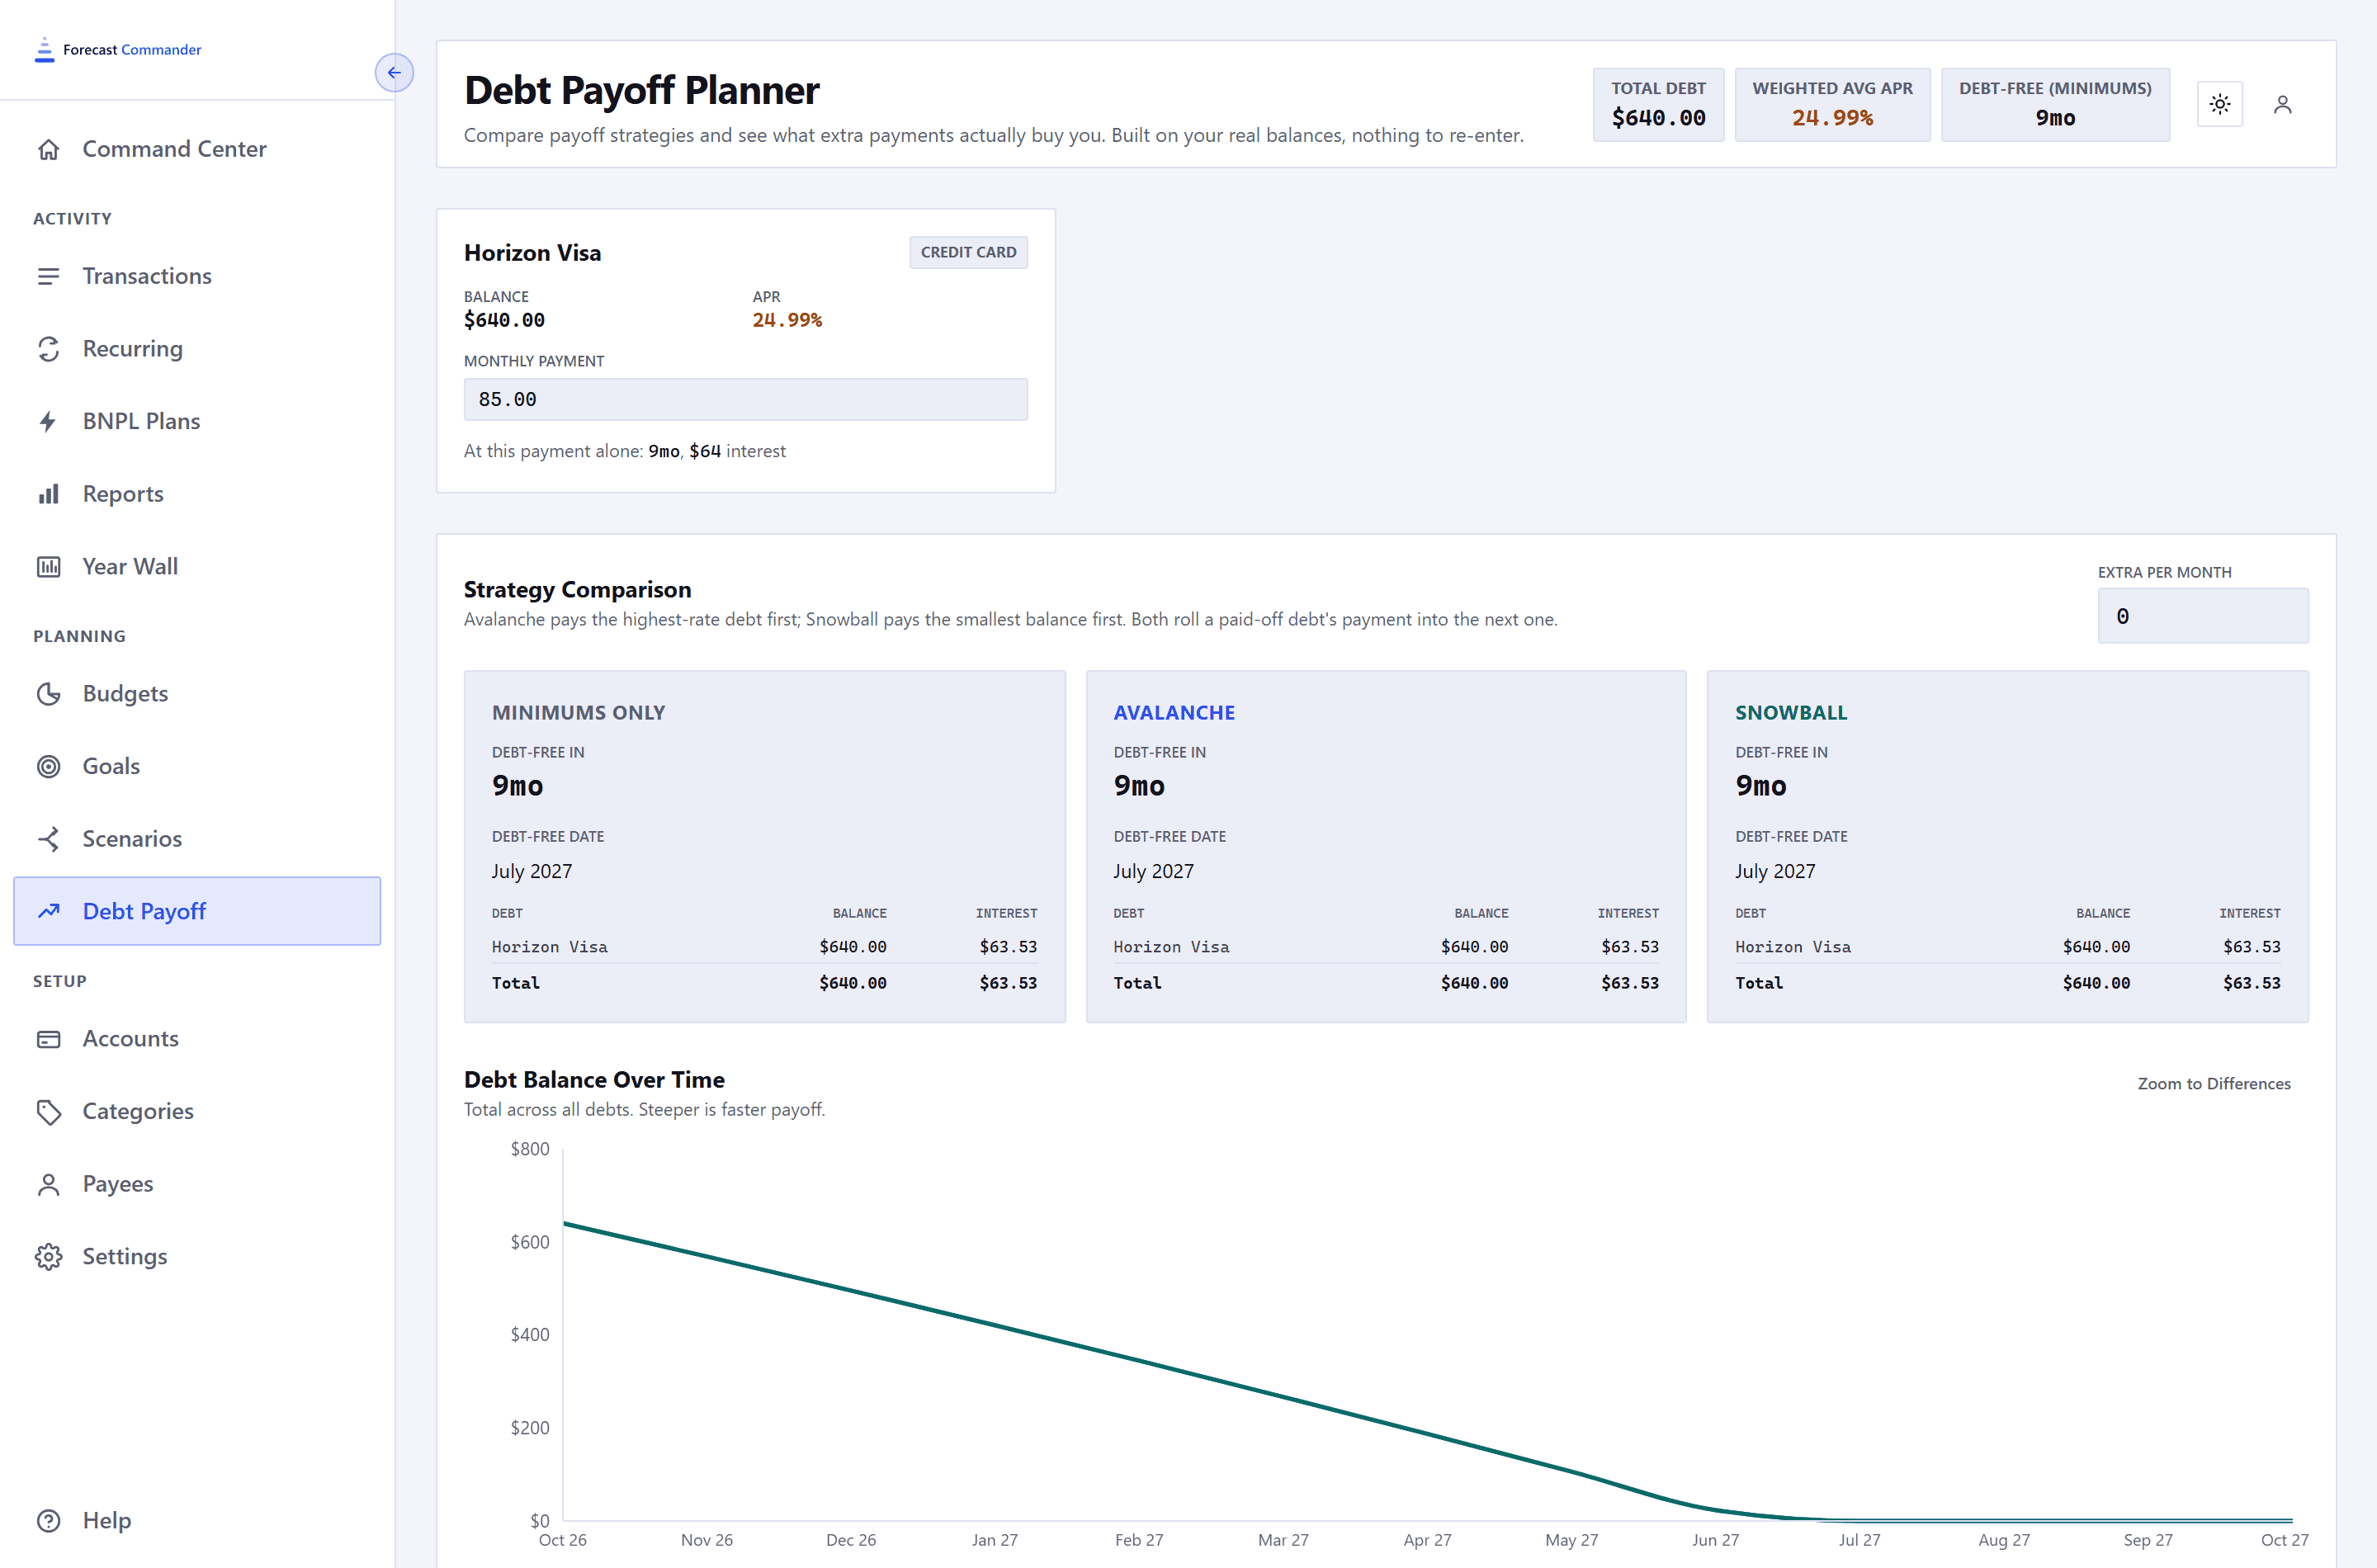Open Help link
The image size is (2377, 1568).
pos(197,1521)
